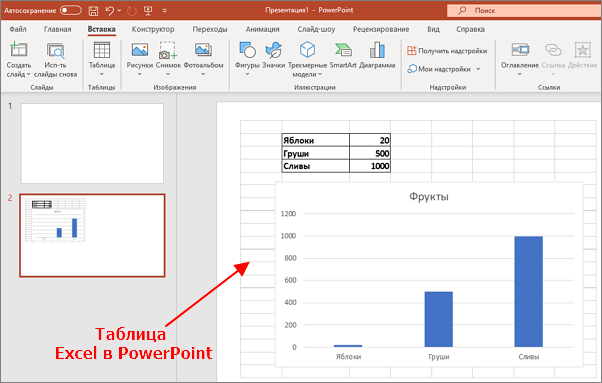Expand the Рисунки dropdown chevron
The image size is (602, 383).
pyautogui.click(x=140, y=74)
